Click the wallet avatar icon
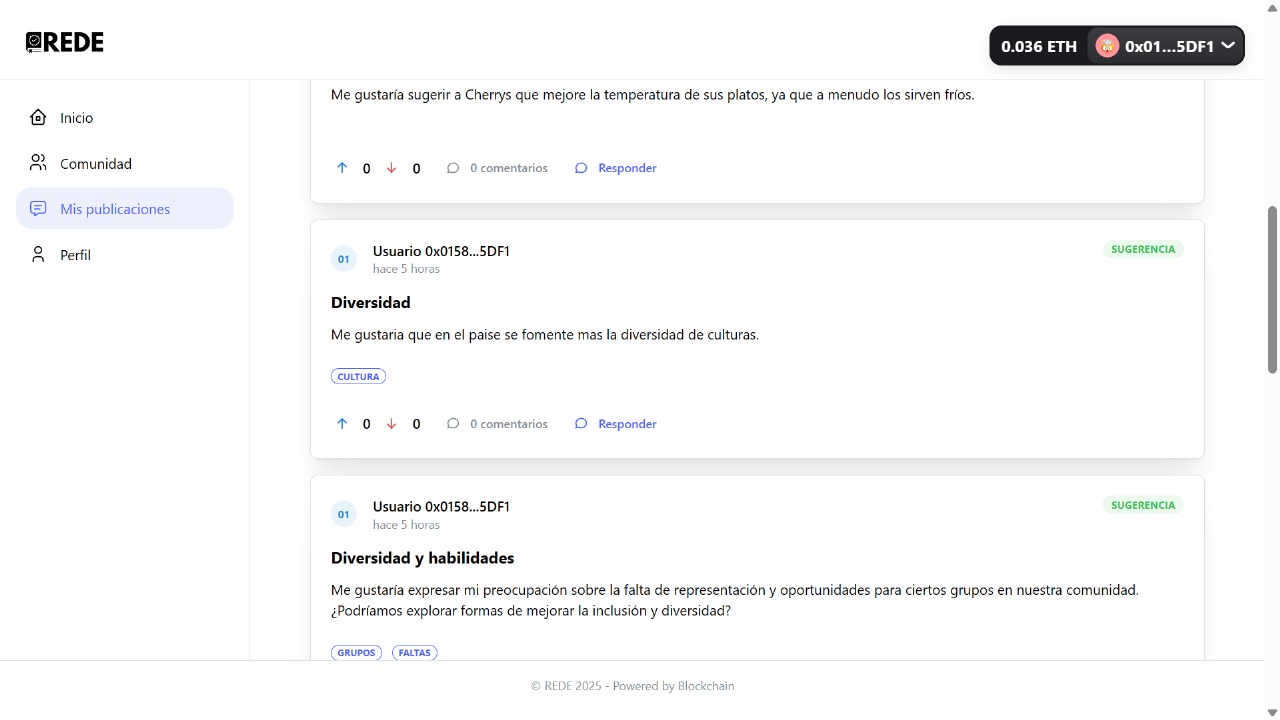 tap(1107, 46)
